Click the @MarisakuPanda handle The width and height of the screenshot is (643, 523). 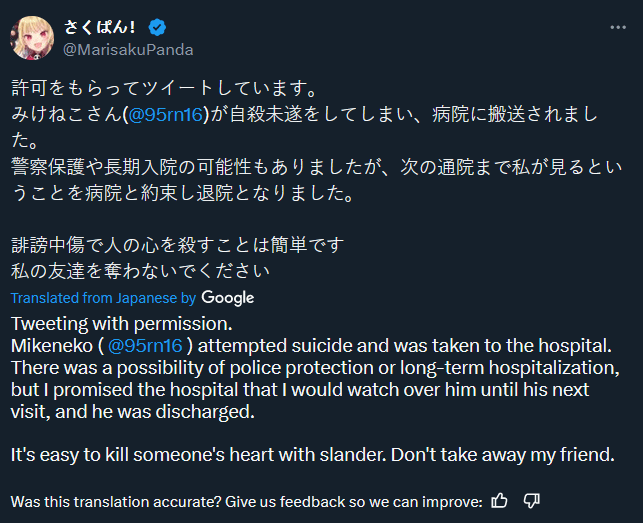[128, 50]
